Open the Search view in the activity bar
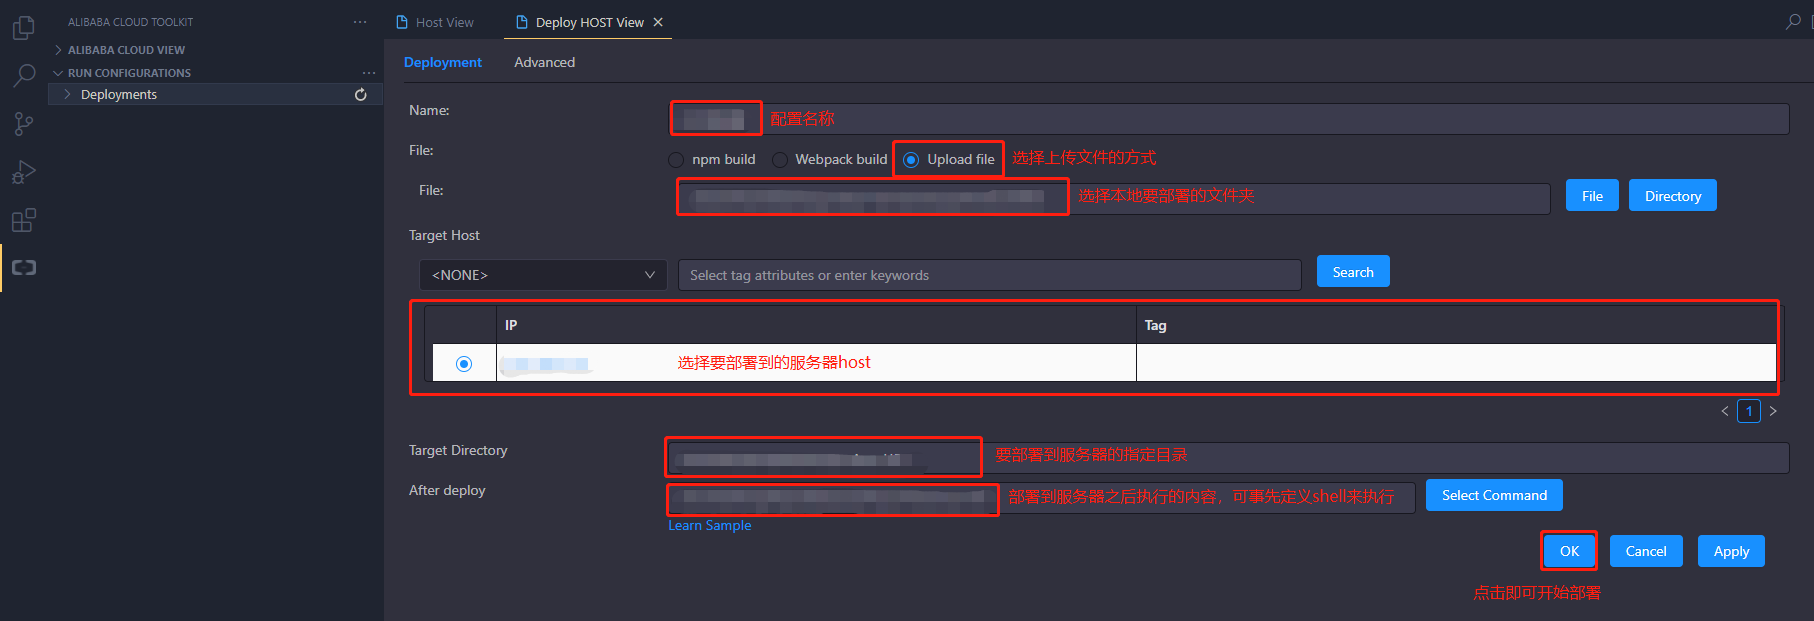The height and width of the screenshot is (621, 1814). [24, 76]
